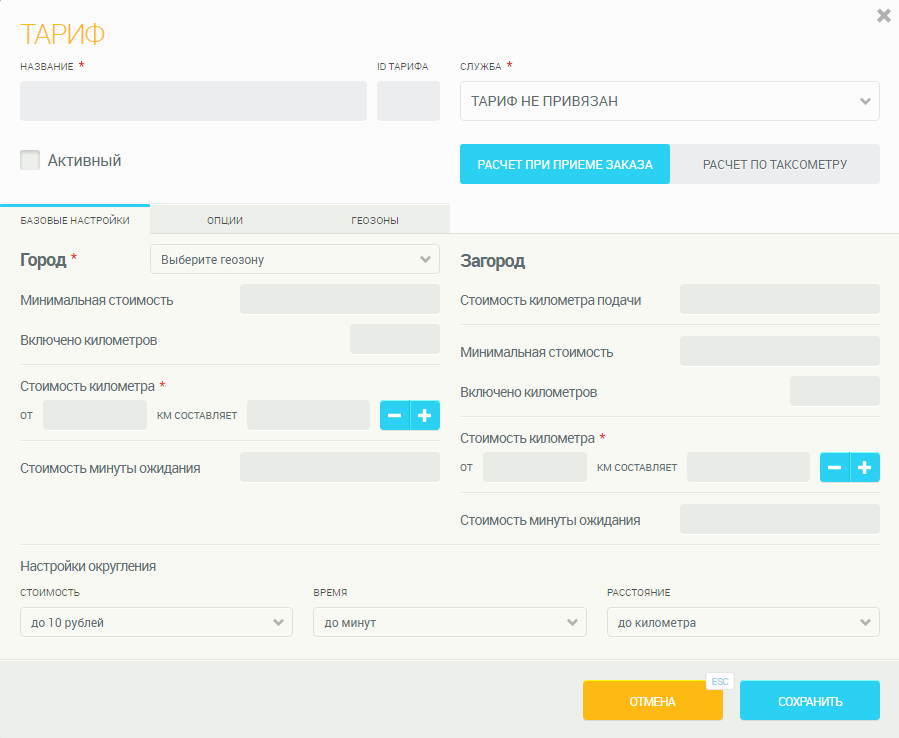This screenshot has height=738, width=899.
Task: Enable the Активный checkbox
Action: (x=30, y=160)
